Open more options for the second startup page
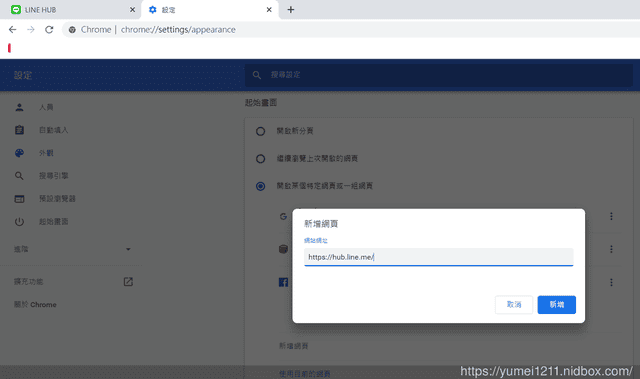Viewport: 640px width, 379px height. [611, 249]
